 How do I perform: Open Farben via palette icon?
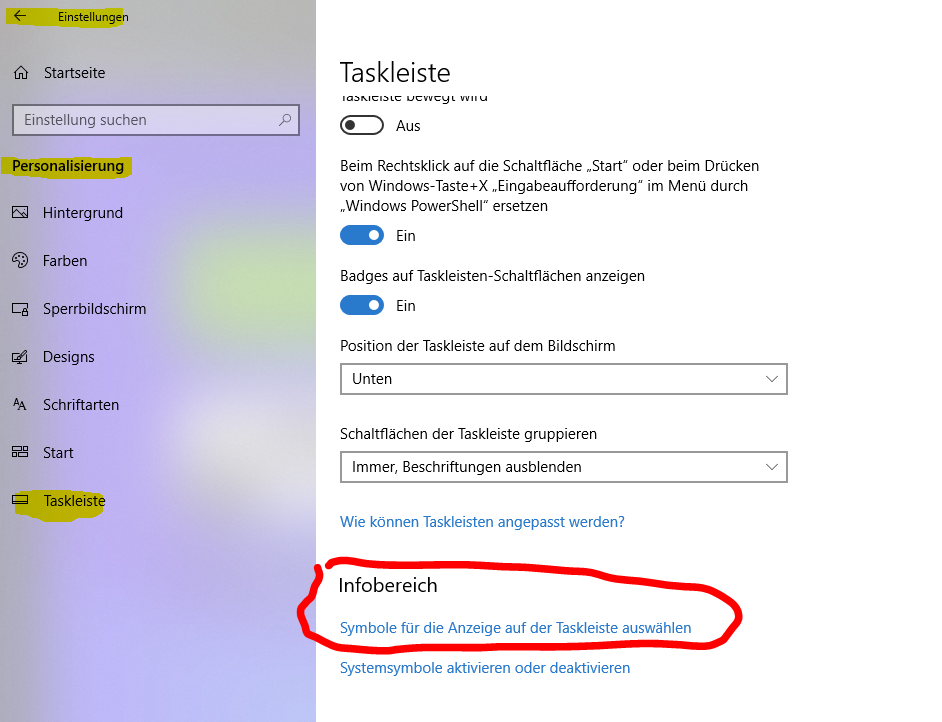click(20, 260)
